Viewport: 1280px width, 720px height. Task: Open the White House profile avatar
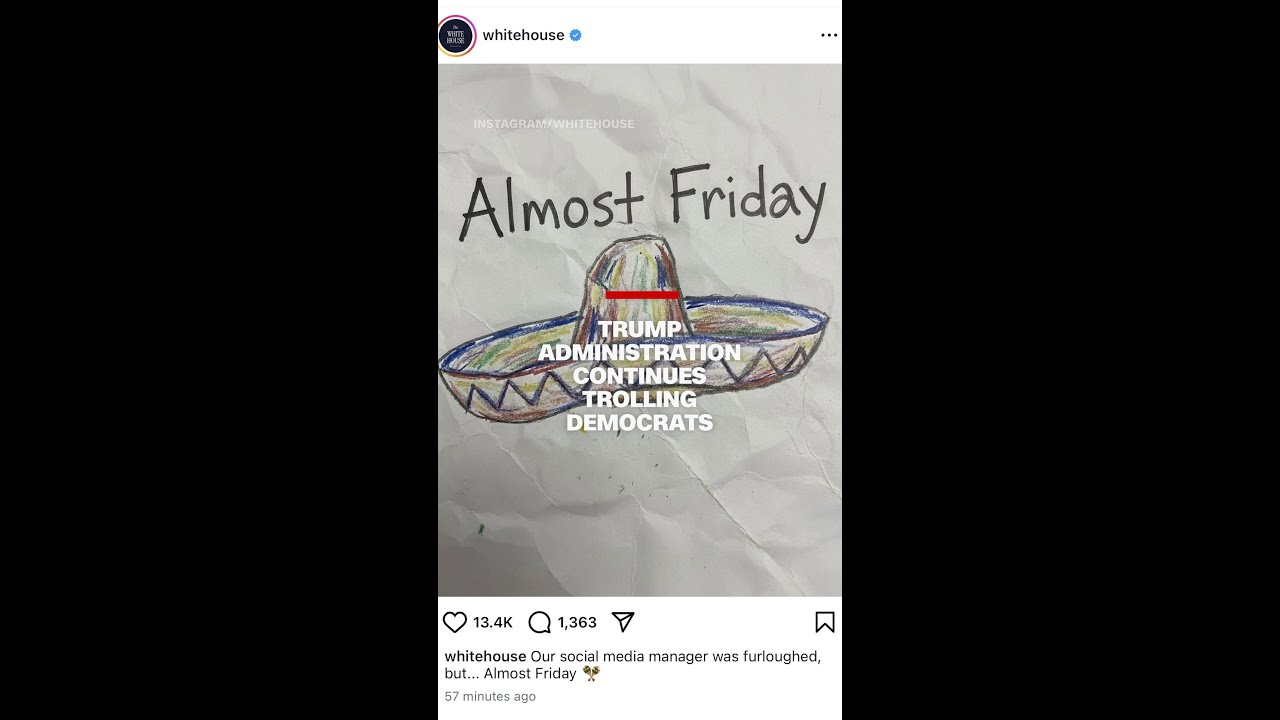457,36
